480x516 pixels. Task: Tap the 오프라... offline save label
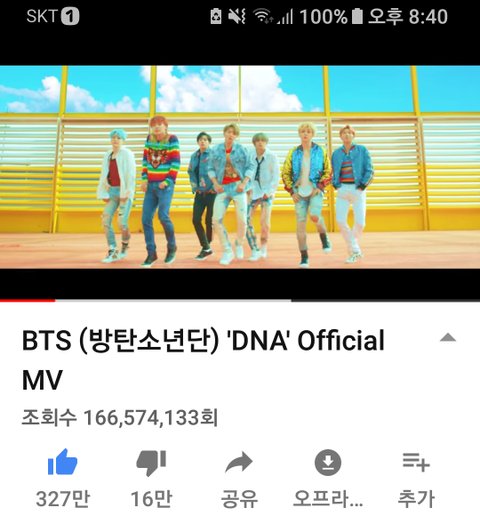328,499
